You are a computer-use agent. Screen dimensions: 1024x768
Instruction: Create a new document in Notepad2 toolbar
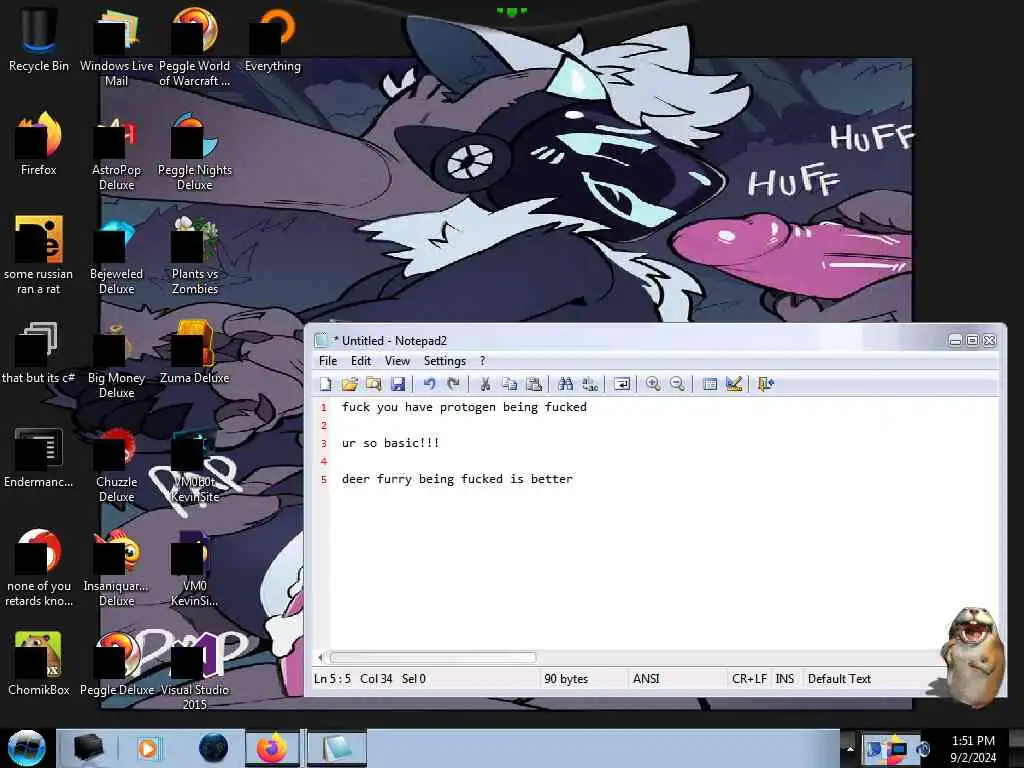coord(325,384)
